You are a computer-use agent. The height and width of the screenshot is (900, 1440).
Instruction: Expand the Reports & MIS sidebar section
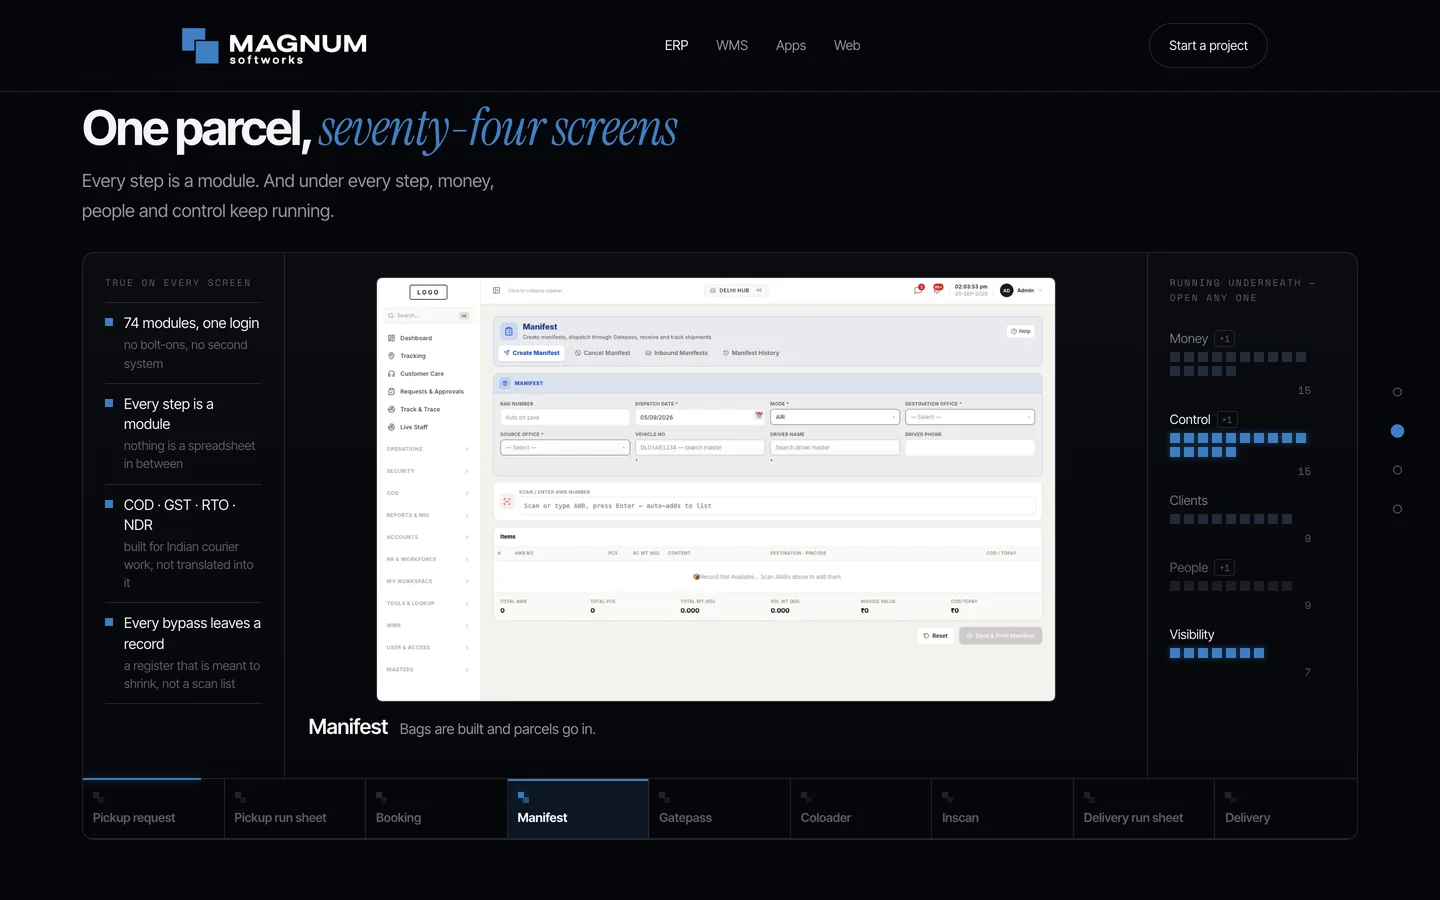[428, 515]
